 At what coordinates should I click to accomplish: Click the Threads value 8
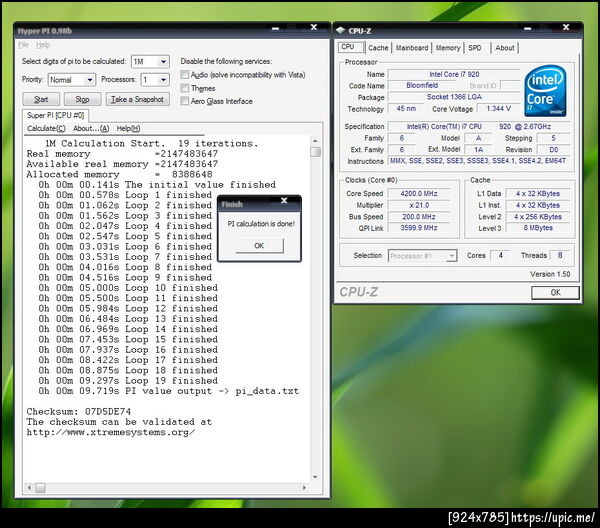tap(560, 255)
